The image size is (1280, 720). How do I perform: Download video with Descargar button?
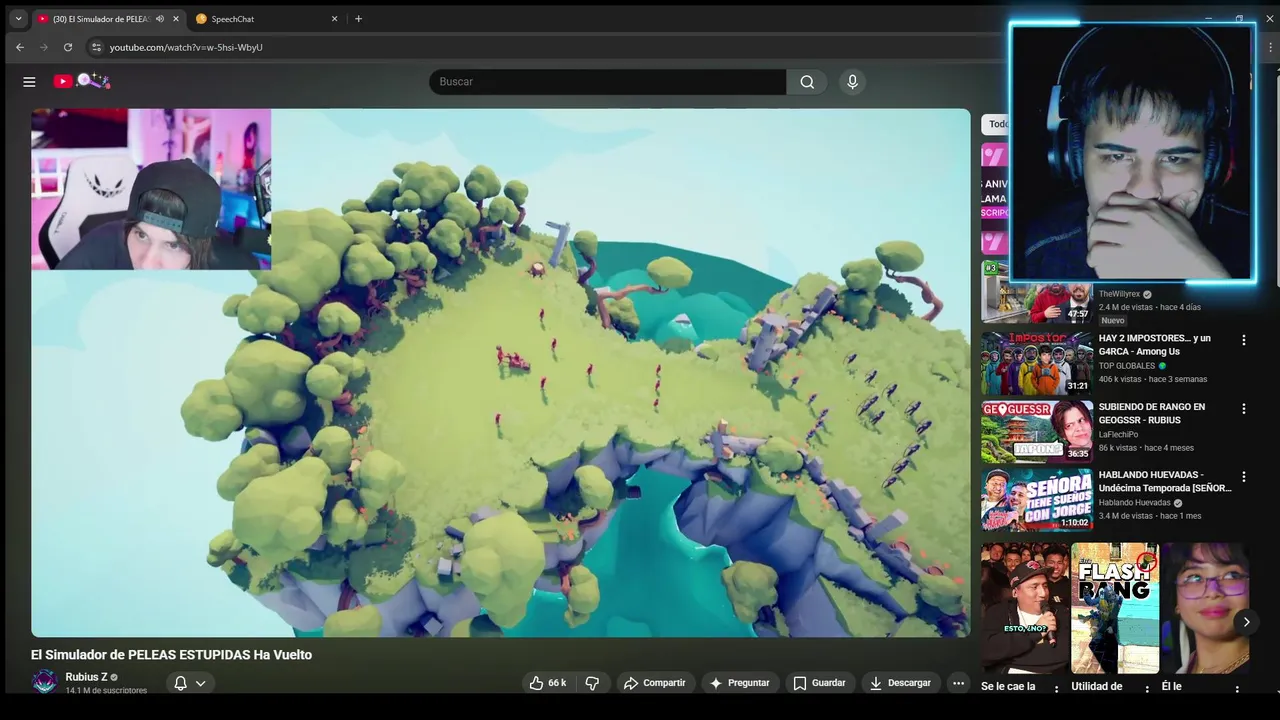(900, 683)
